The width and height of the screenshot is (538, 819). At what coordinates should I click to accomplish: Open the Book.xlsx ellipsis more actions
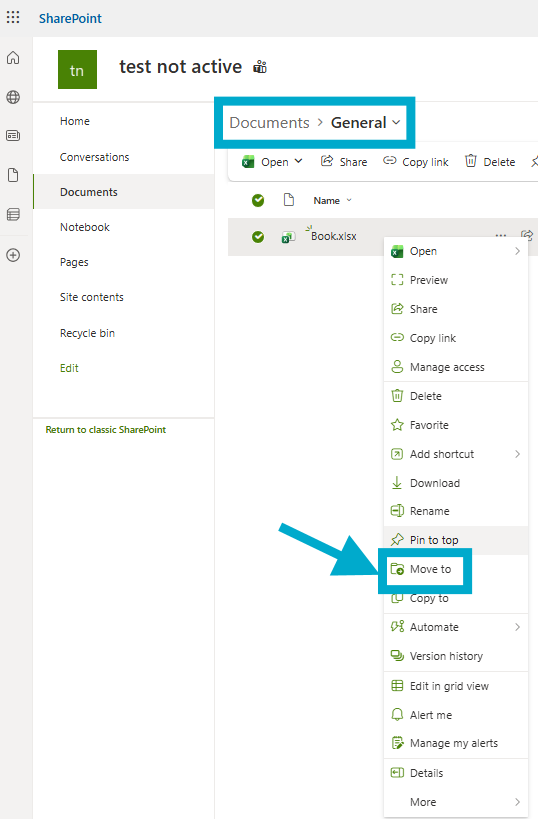coord(500,236)
